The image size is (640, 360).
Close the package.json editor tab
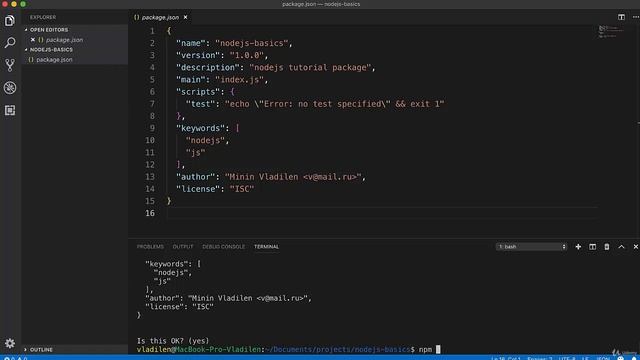pyautogui.click(x=185, y=17)
